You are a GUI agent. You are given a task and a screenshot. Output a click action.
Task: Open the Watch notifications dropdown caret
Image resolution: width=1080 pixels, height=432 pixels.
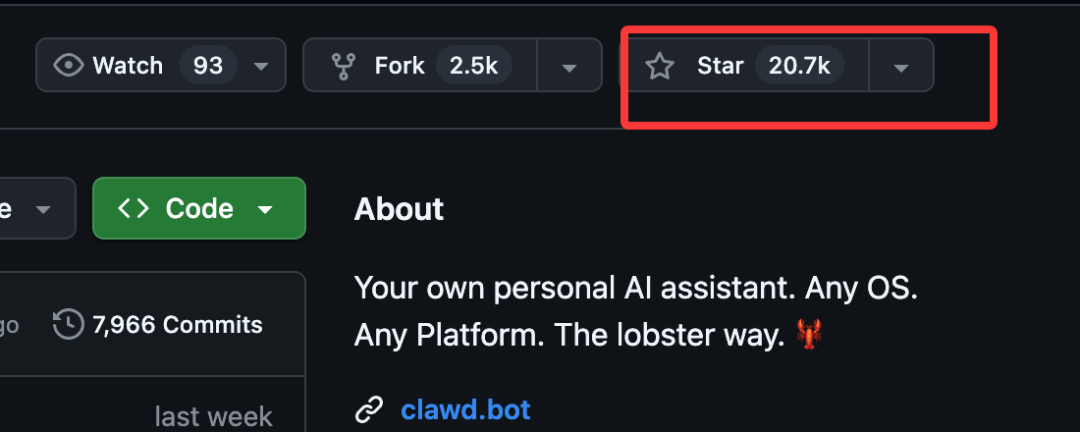pyautogui.click(x=261, y=67)
